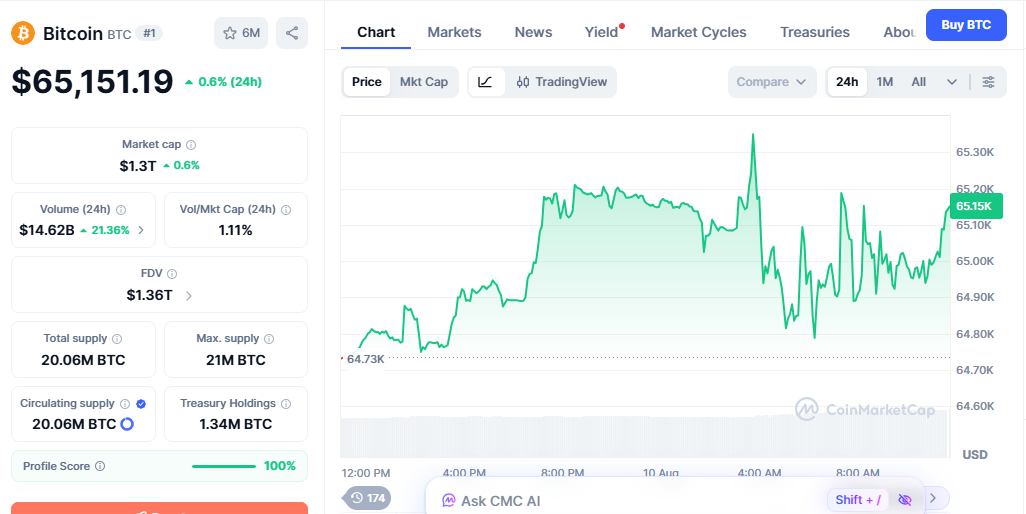This screenshot has height=514, width=1026.
Task: Select the Price chart toggle
Action: click(x=366, y=82)
